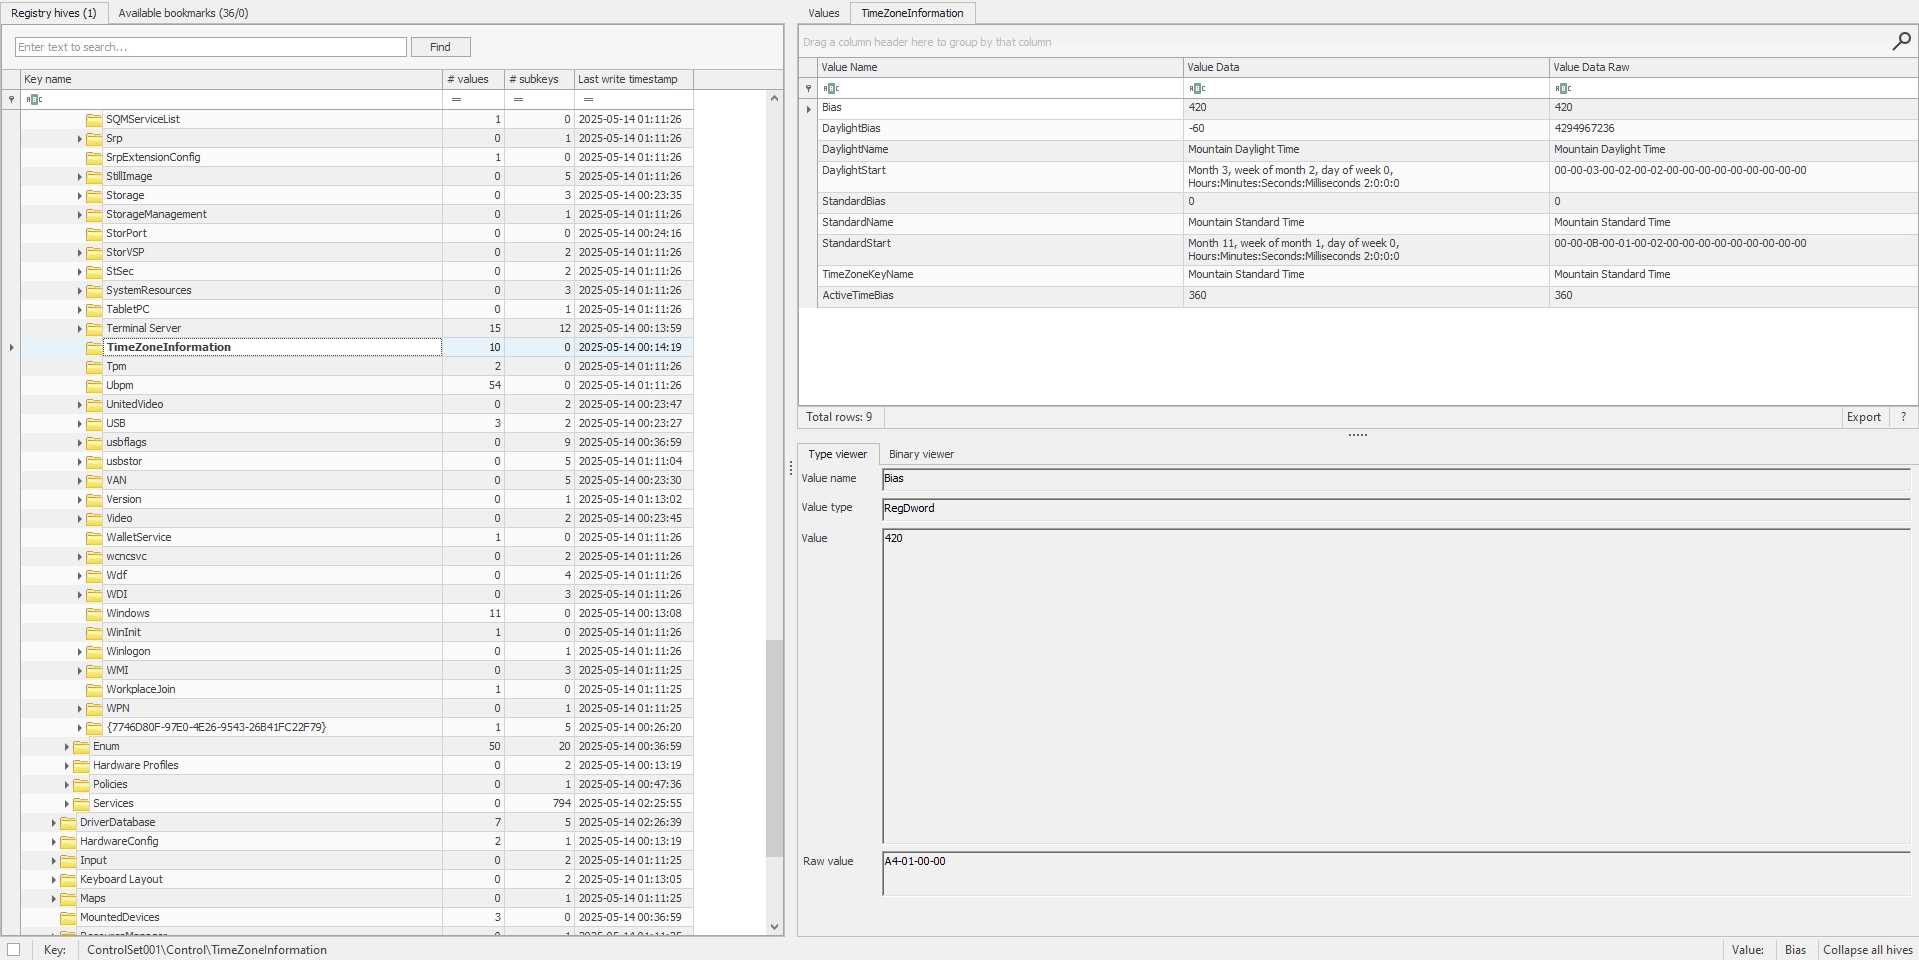Click Collapse all hives
The image size is (1919, 960).
(x=1867, y=950)
